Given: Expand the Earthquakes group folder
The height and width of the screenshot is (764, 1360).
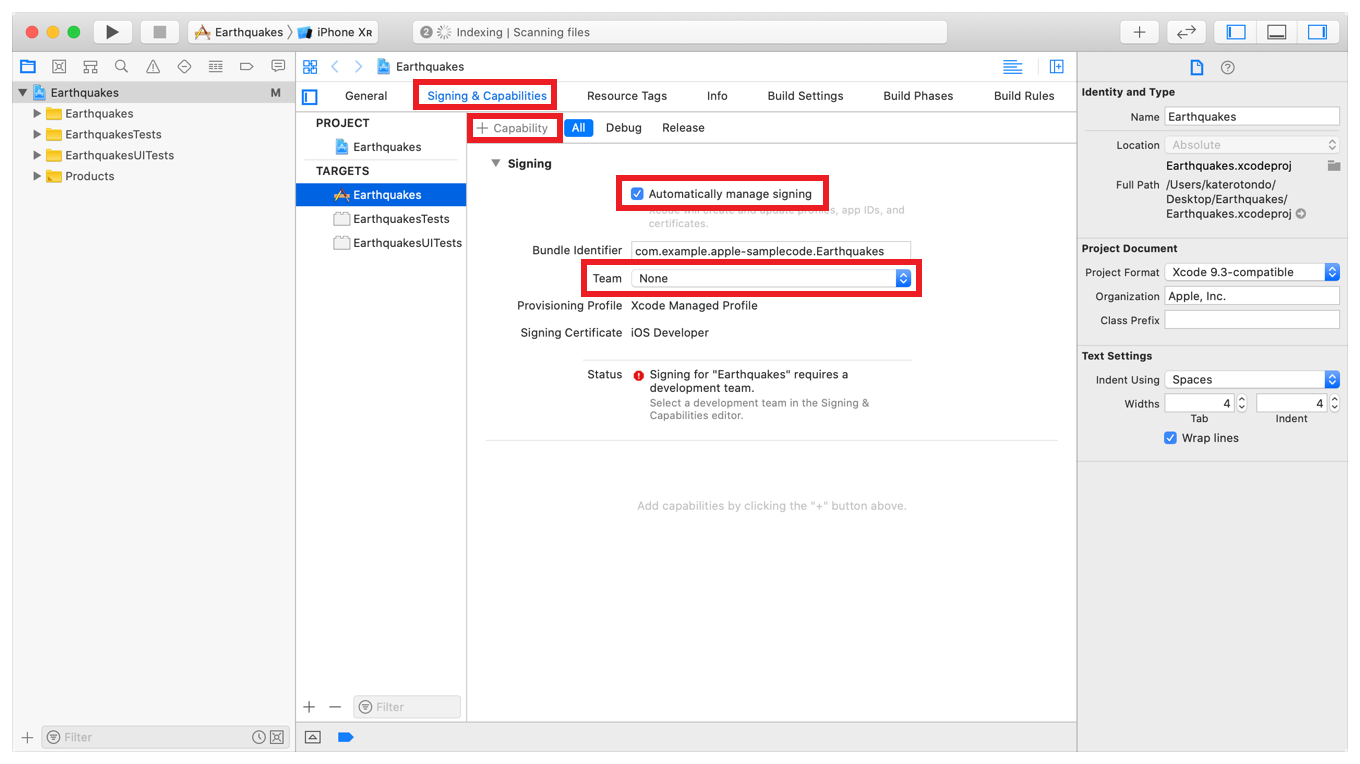Looking at the screenshot, I should tap(37, 113).
